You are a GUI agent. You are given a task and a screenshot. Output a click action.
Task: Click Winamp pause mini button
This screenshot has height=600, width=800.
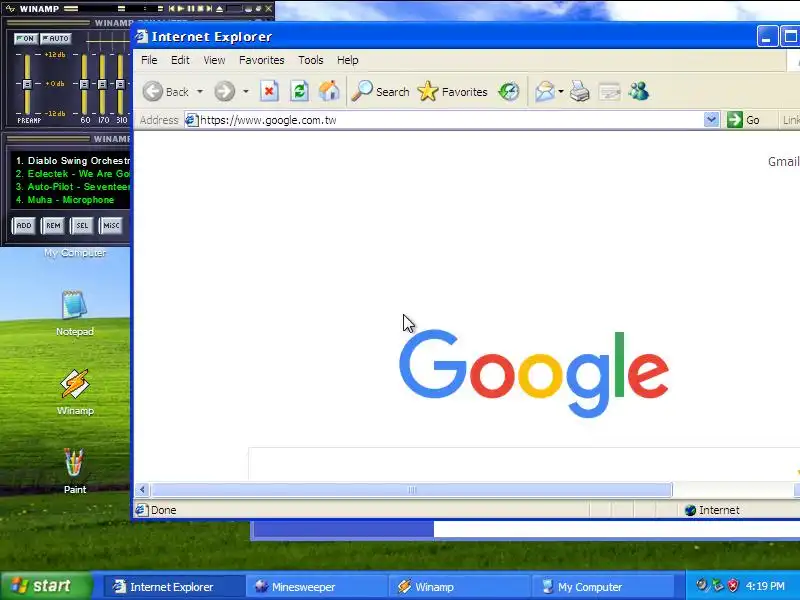[x=191, y=9]
